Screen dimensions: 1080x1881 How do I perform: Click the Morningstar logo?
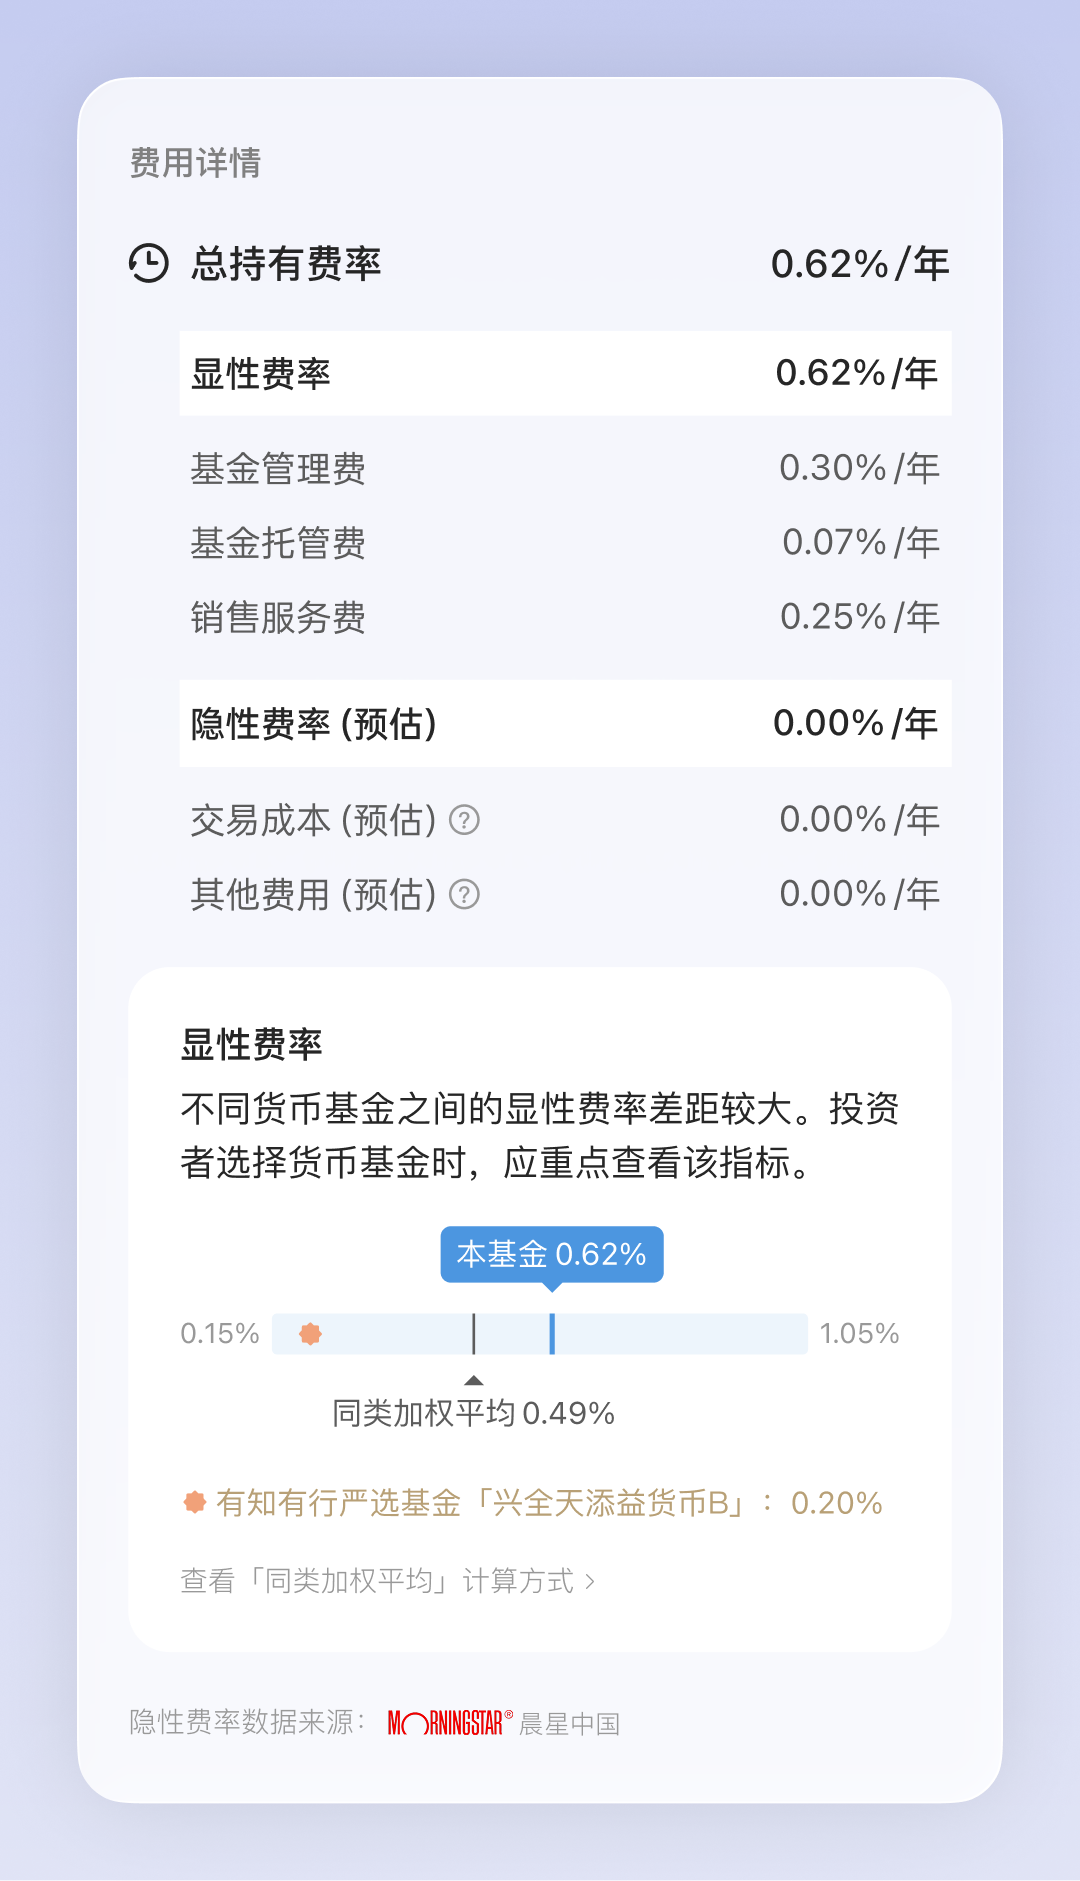[450, 1723]
